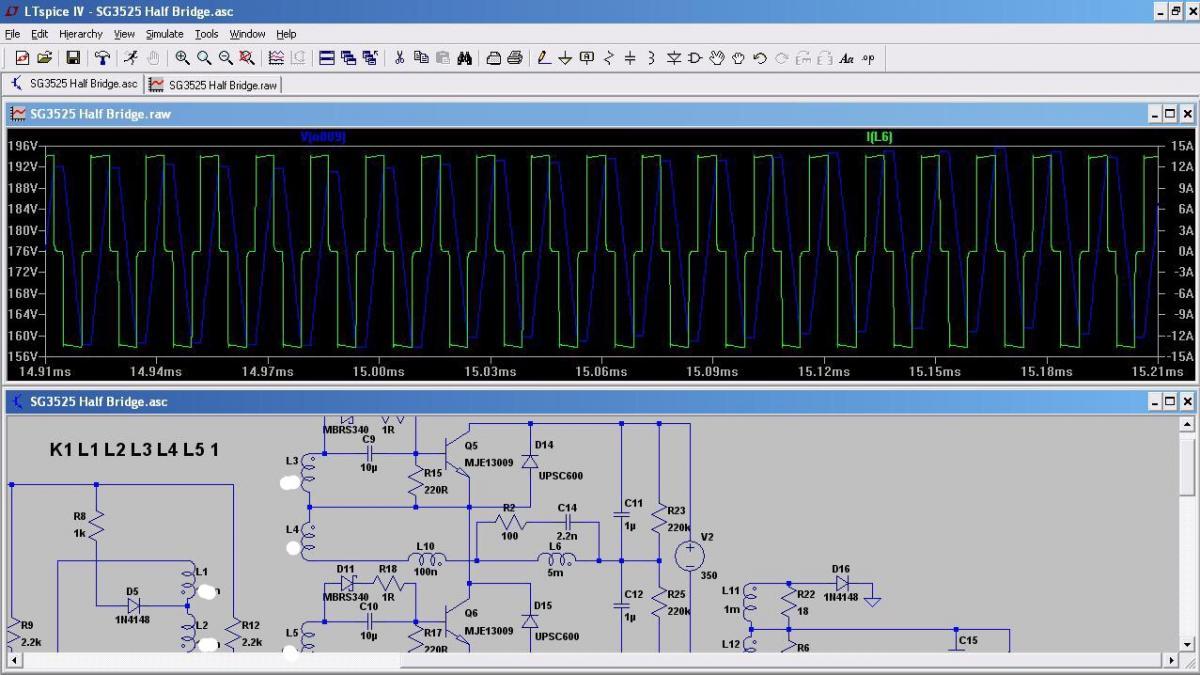Switch to SG3525 Half Bridge.raw tab

(x=214, y=85)
